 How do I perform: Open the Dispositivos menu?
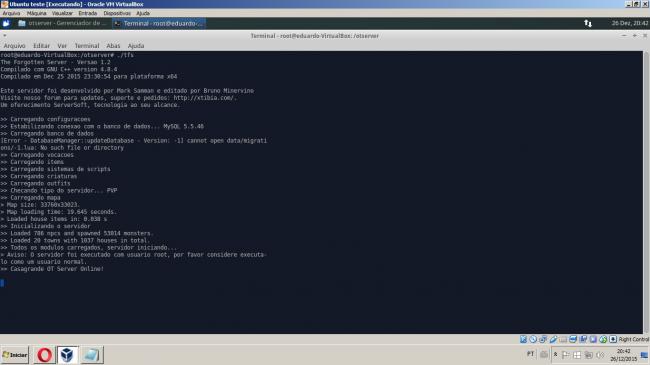(116, 13)
